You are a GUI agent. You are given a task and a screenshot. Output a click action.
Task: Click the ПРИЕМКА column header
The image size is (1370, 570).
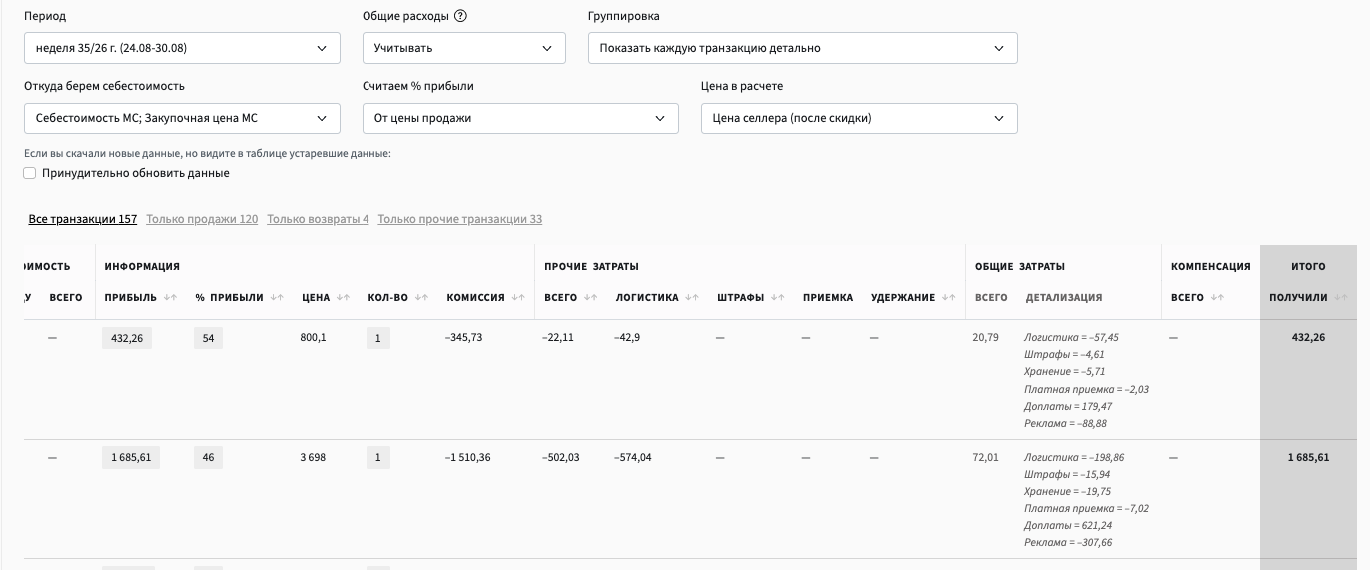click(x=828, y=298)
